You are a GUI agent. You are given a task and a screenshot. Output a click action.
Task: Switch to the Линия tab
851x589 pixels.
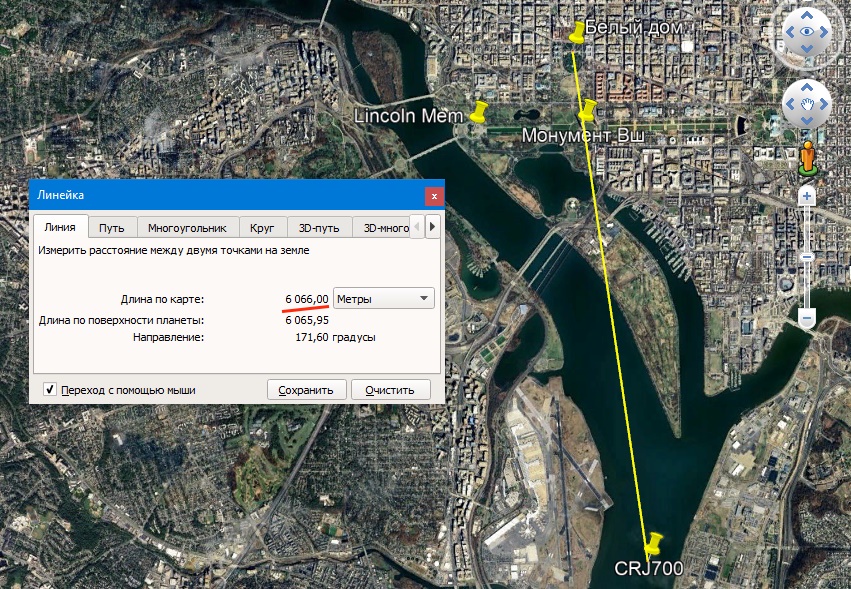point(60,227)
